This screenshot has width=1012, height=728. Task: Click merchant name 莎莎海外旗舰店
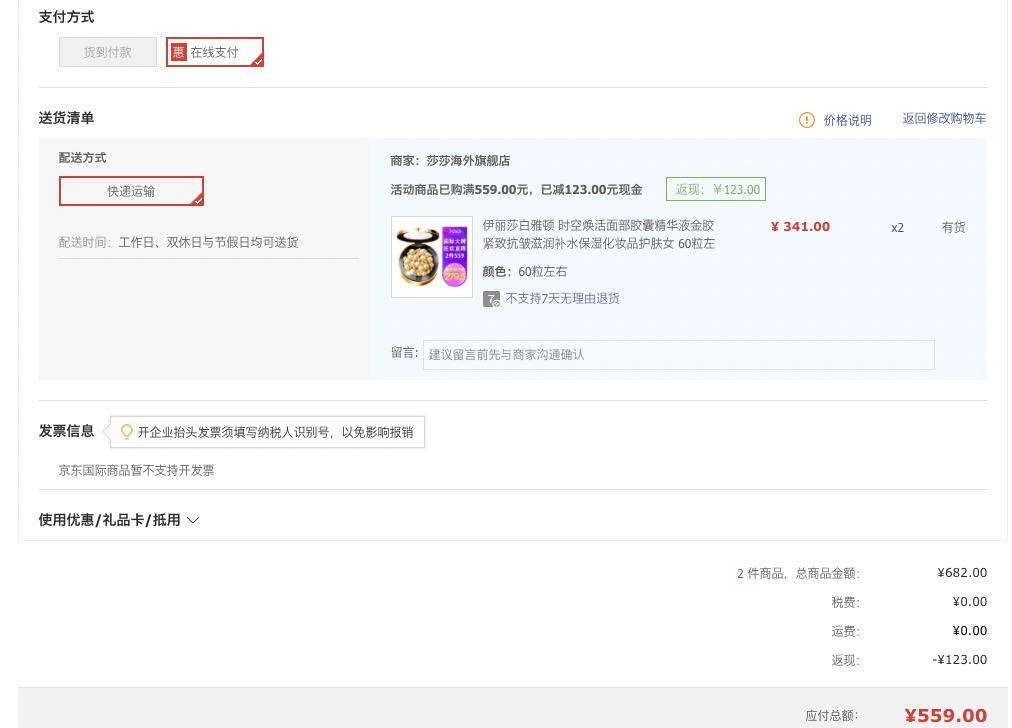click(x=468, y=161)
